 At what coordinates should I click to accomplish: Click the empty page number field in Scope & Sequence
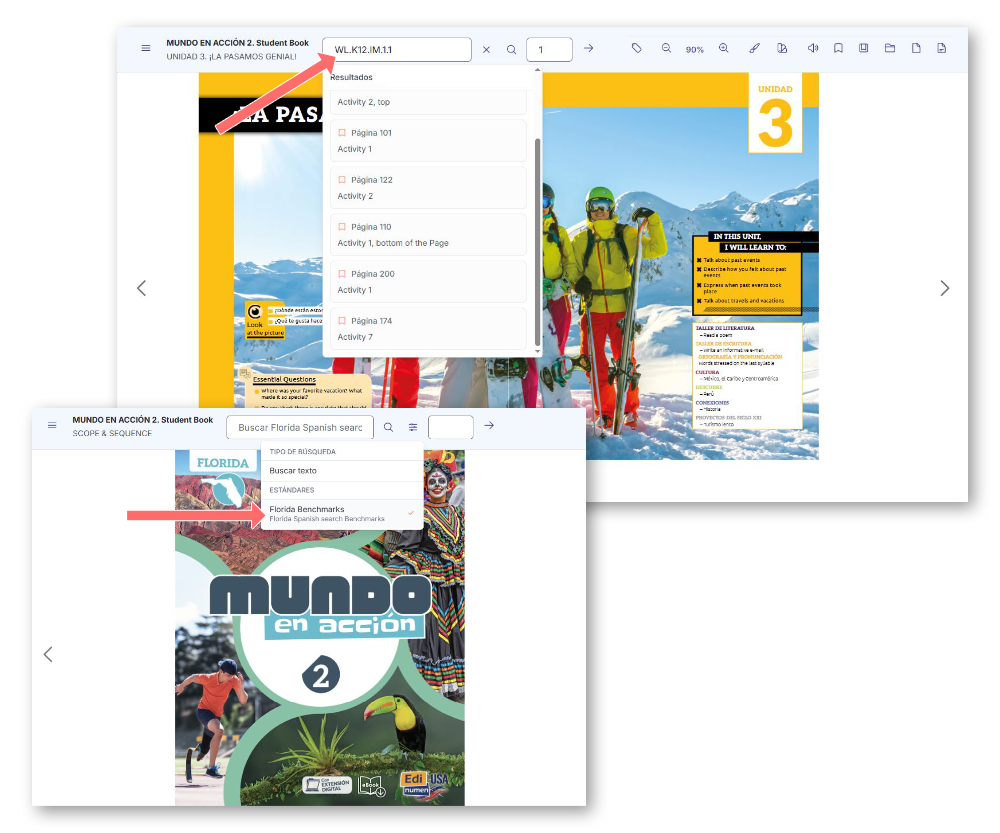tap(451, 427)
